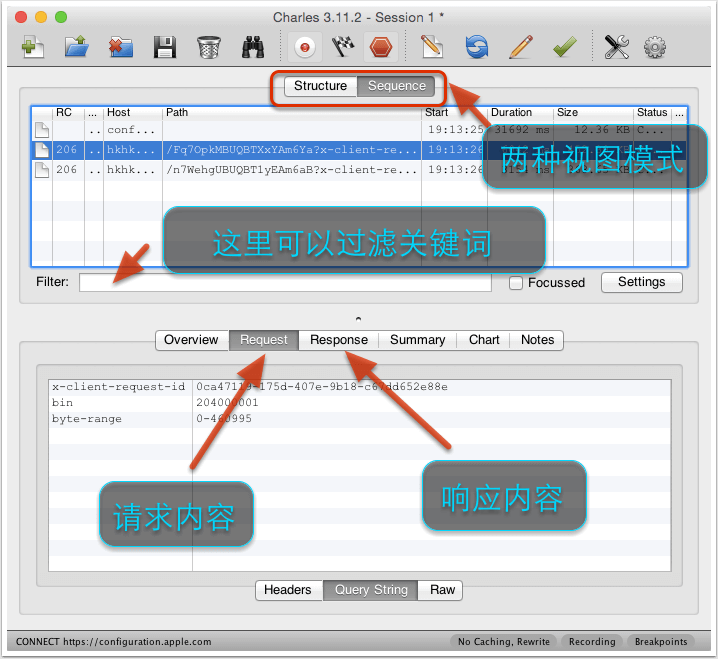Enable the Focussed checkbox
This screenshot has height=659, width=718.
click(x=515, y=283)
